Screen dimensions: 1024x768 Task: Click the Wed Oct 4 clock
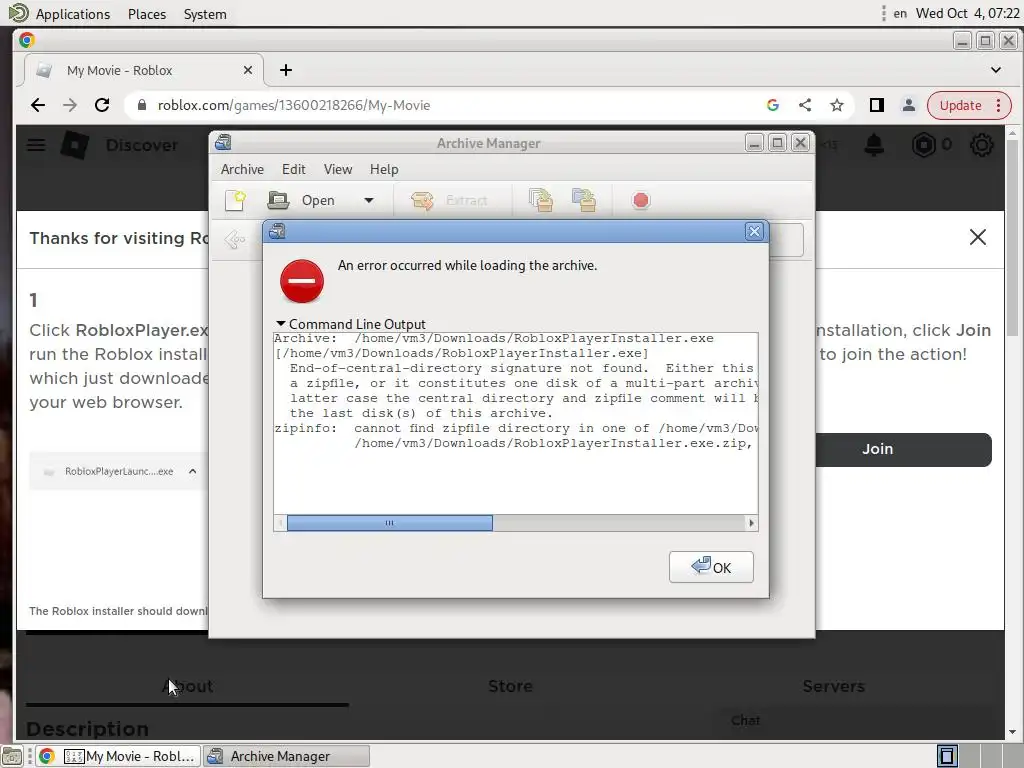pos(967,13)
